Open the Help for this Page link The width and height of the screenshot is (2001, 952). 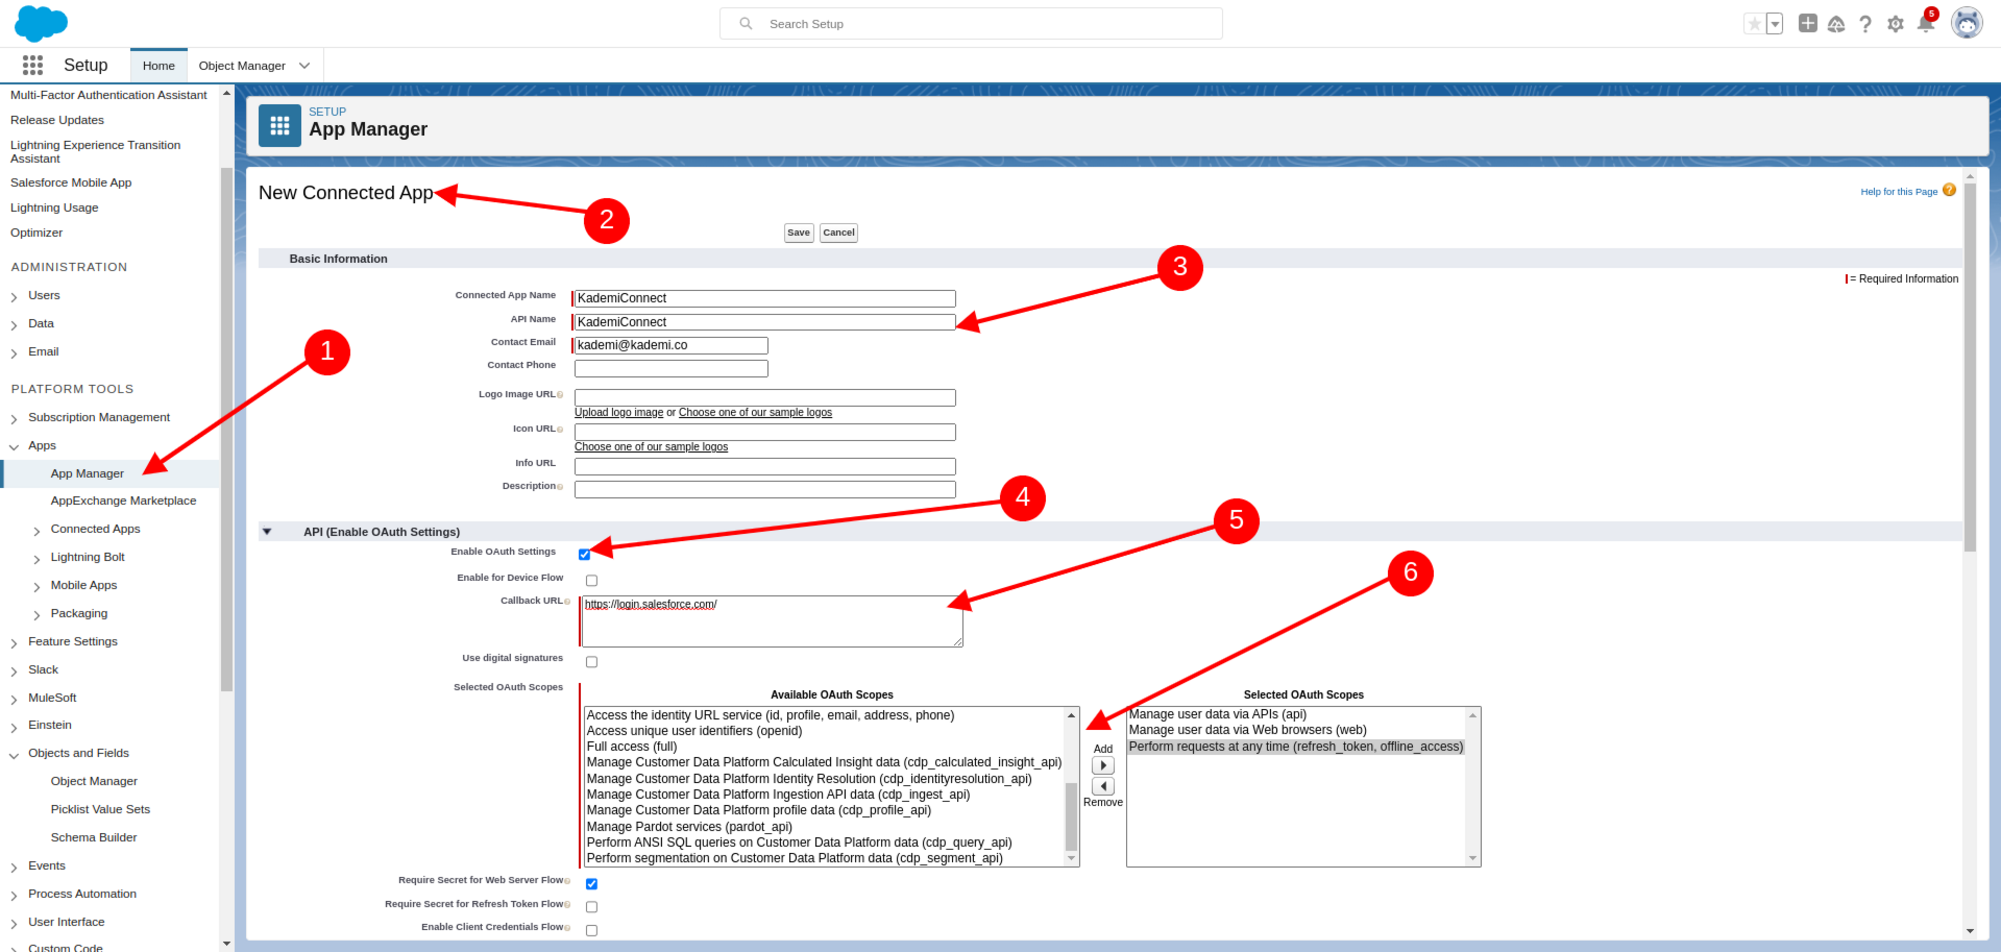tap(1898, 192)
